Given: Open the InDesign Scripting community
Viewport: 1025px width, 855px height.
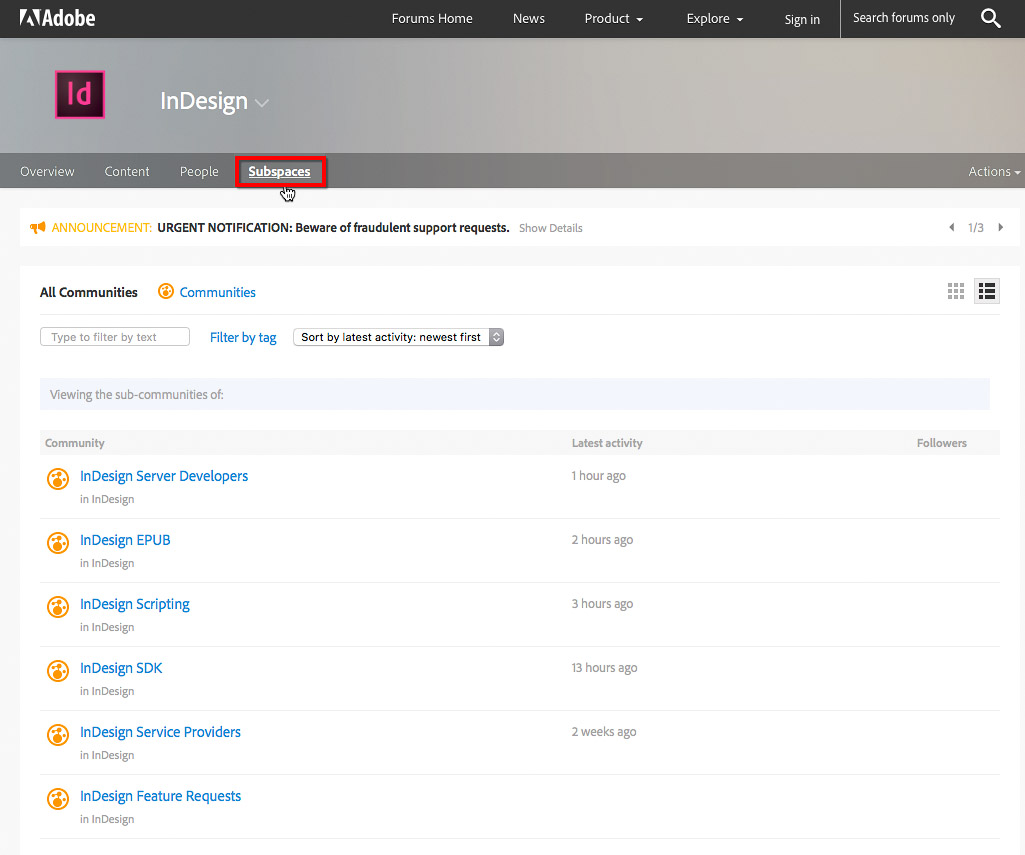Looking at the screenshot, I should (x=135, y=604).
